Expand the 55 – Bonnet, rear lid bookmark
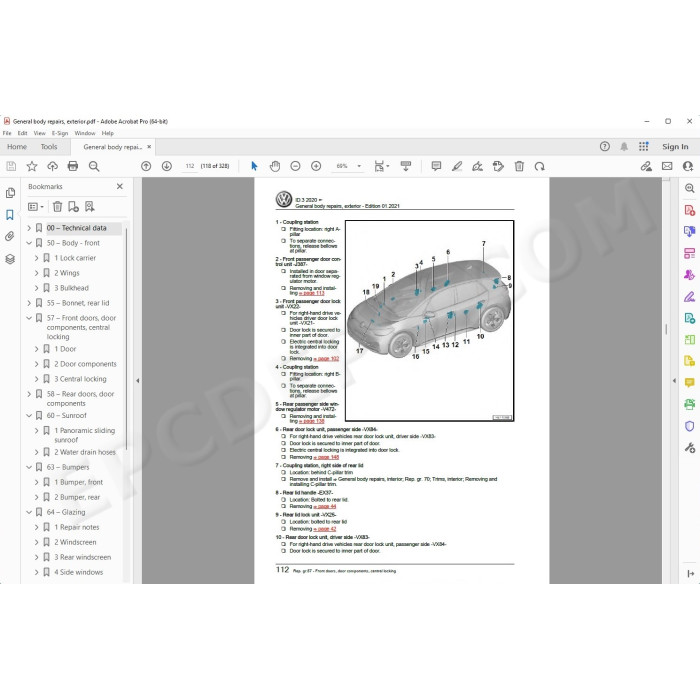700x700 pixels. pos(29,303)
